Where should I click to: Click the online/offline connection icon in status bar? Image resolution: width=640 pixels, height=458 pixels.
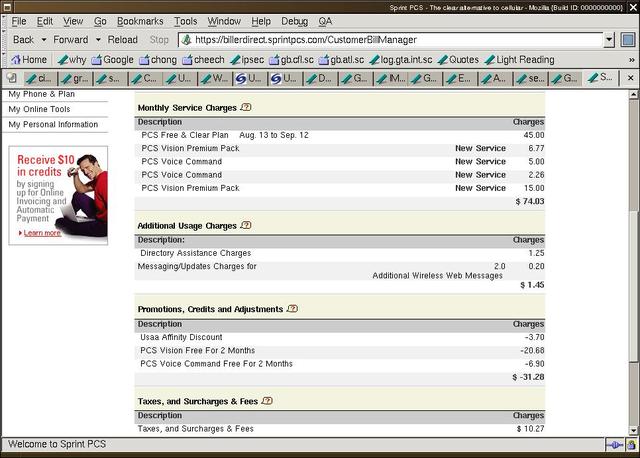614,445
